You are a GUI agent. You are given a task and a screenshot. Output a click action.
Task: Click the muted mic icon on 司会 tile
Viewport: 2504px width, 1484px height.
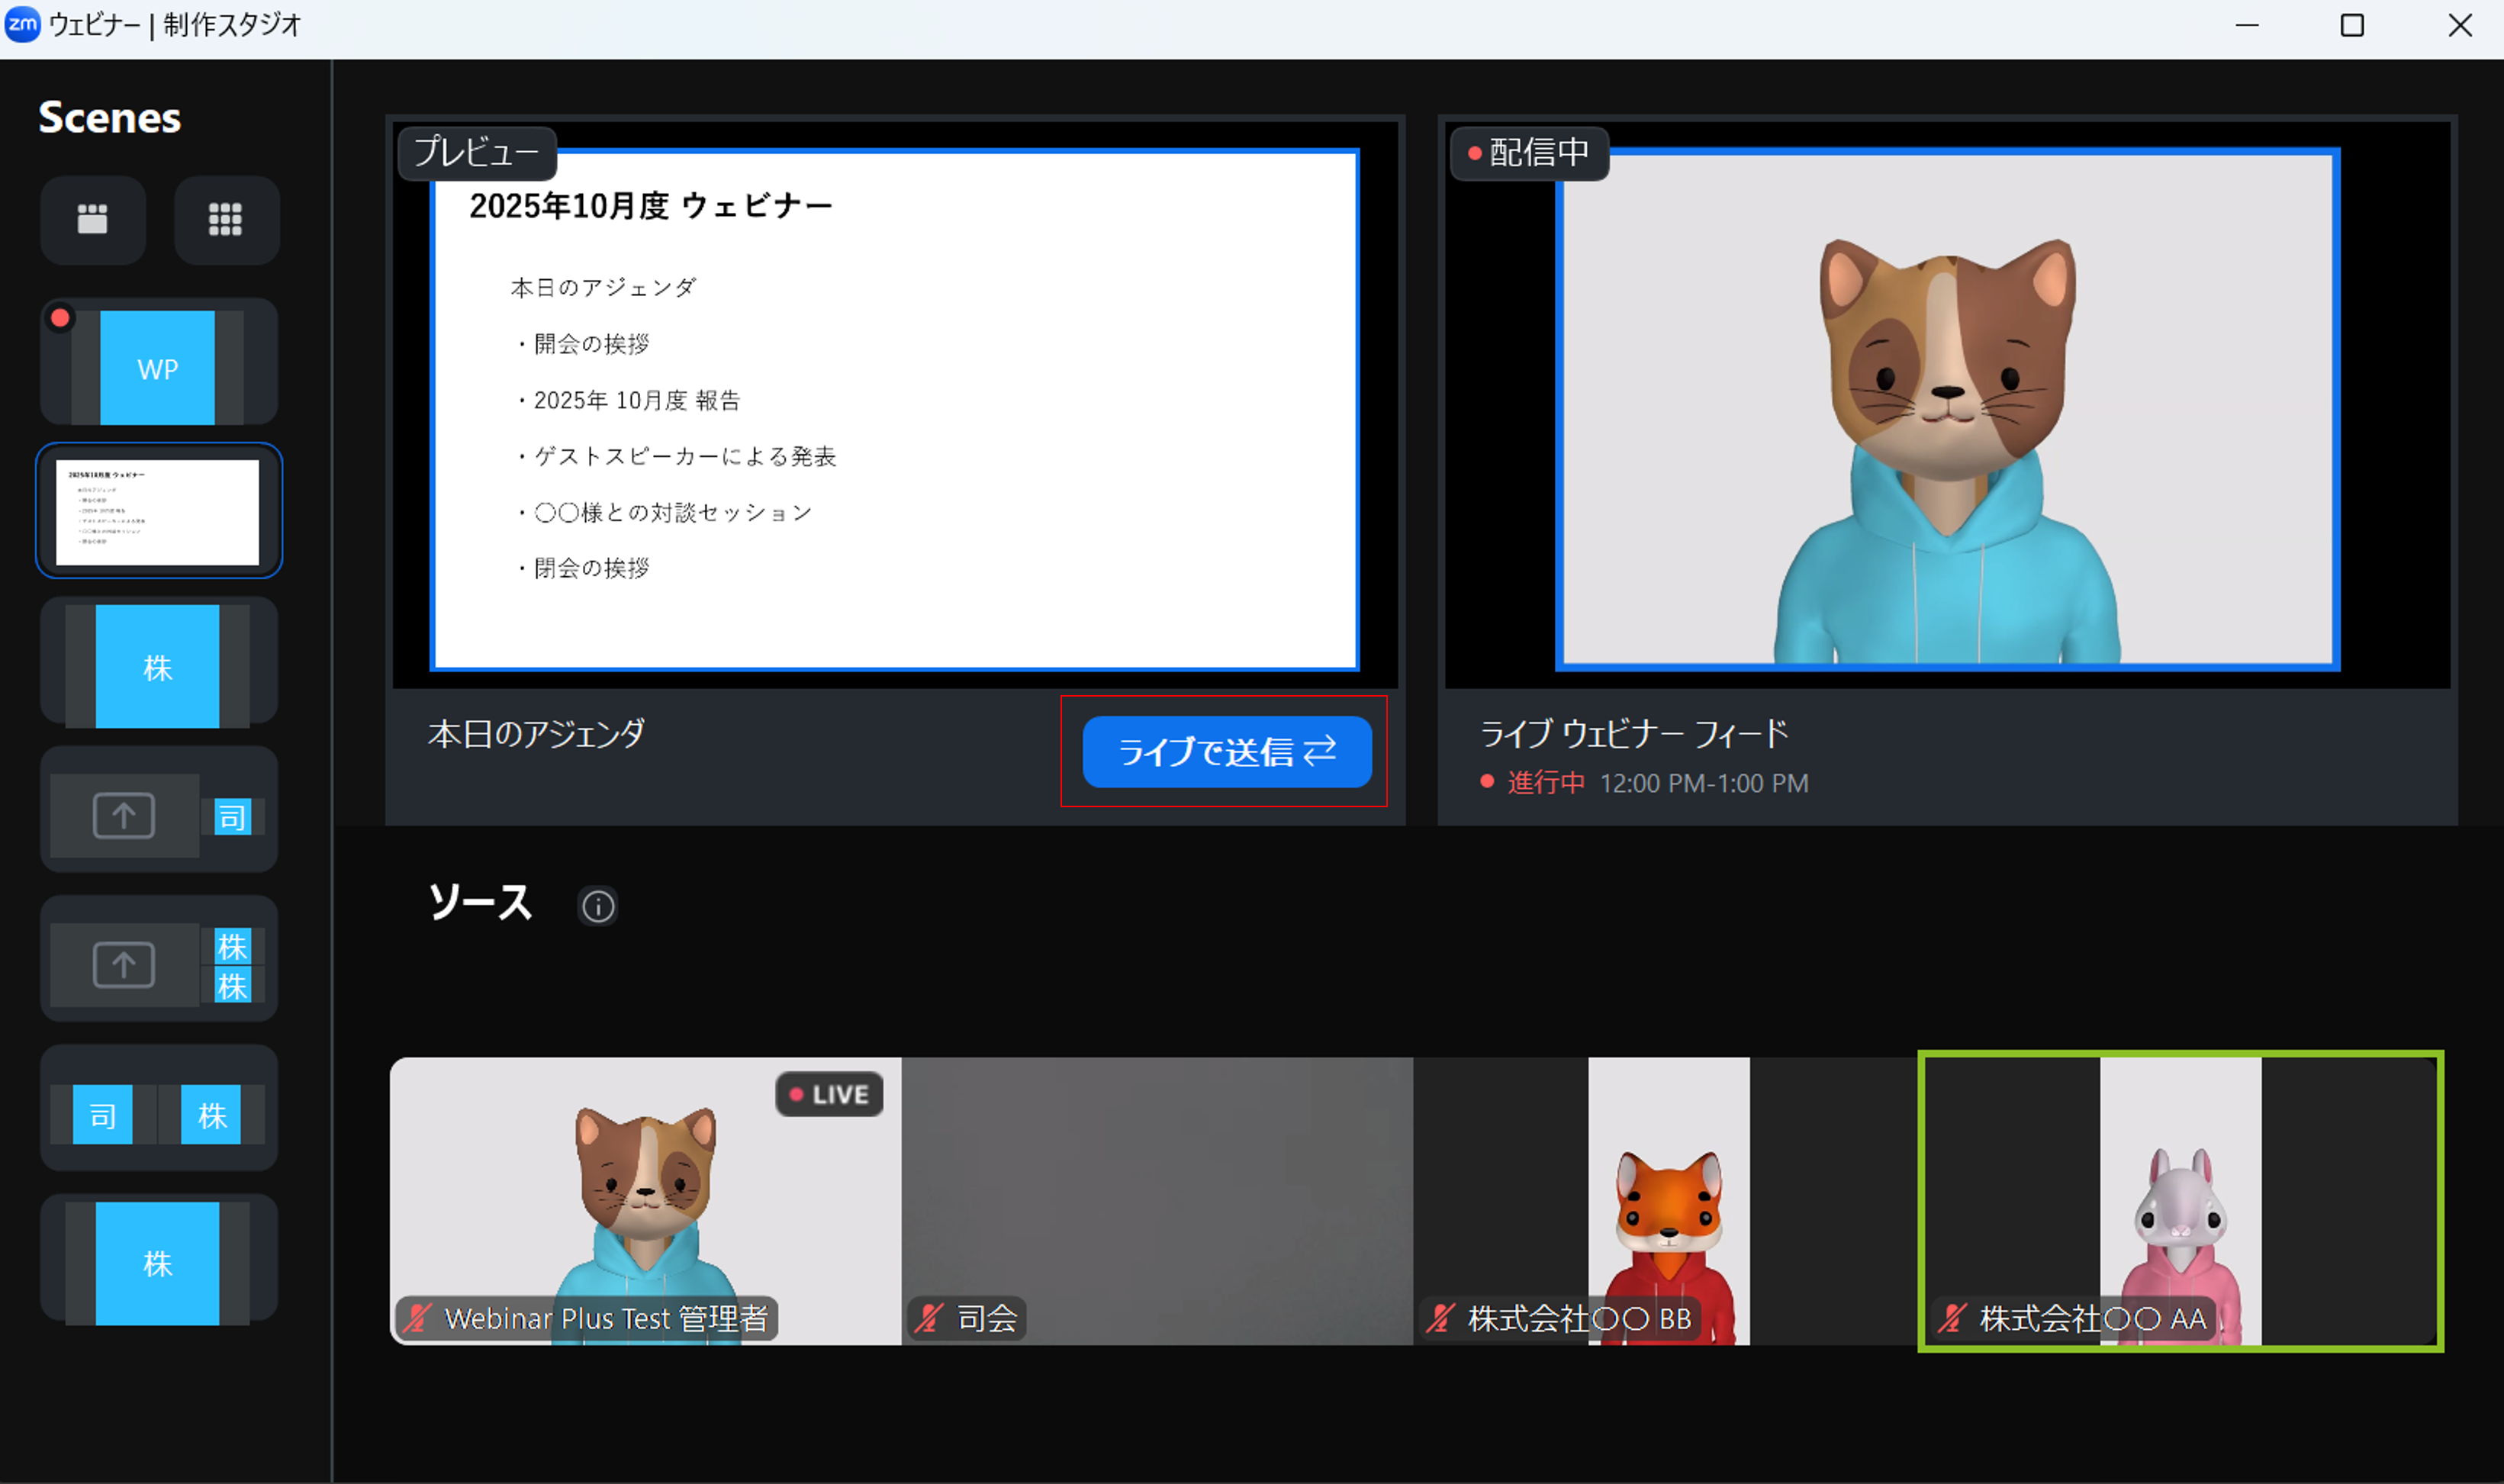click(930, 1318)
